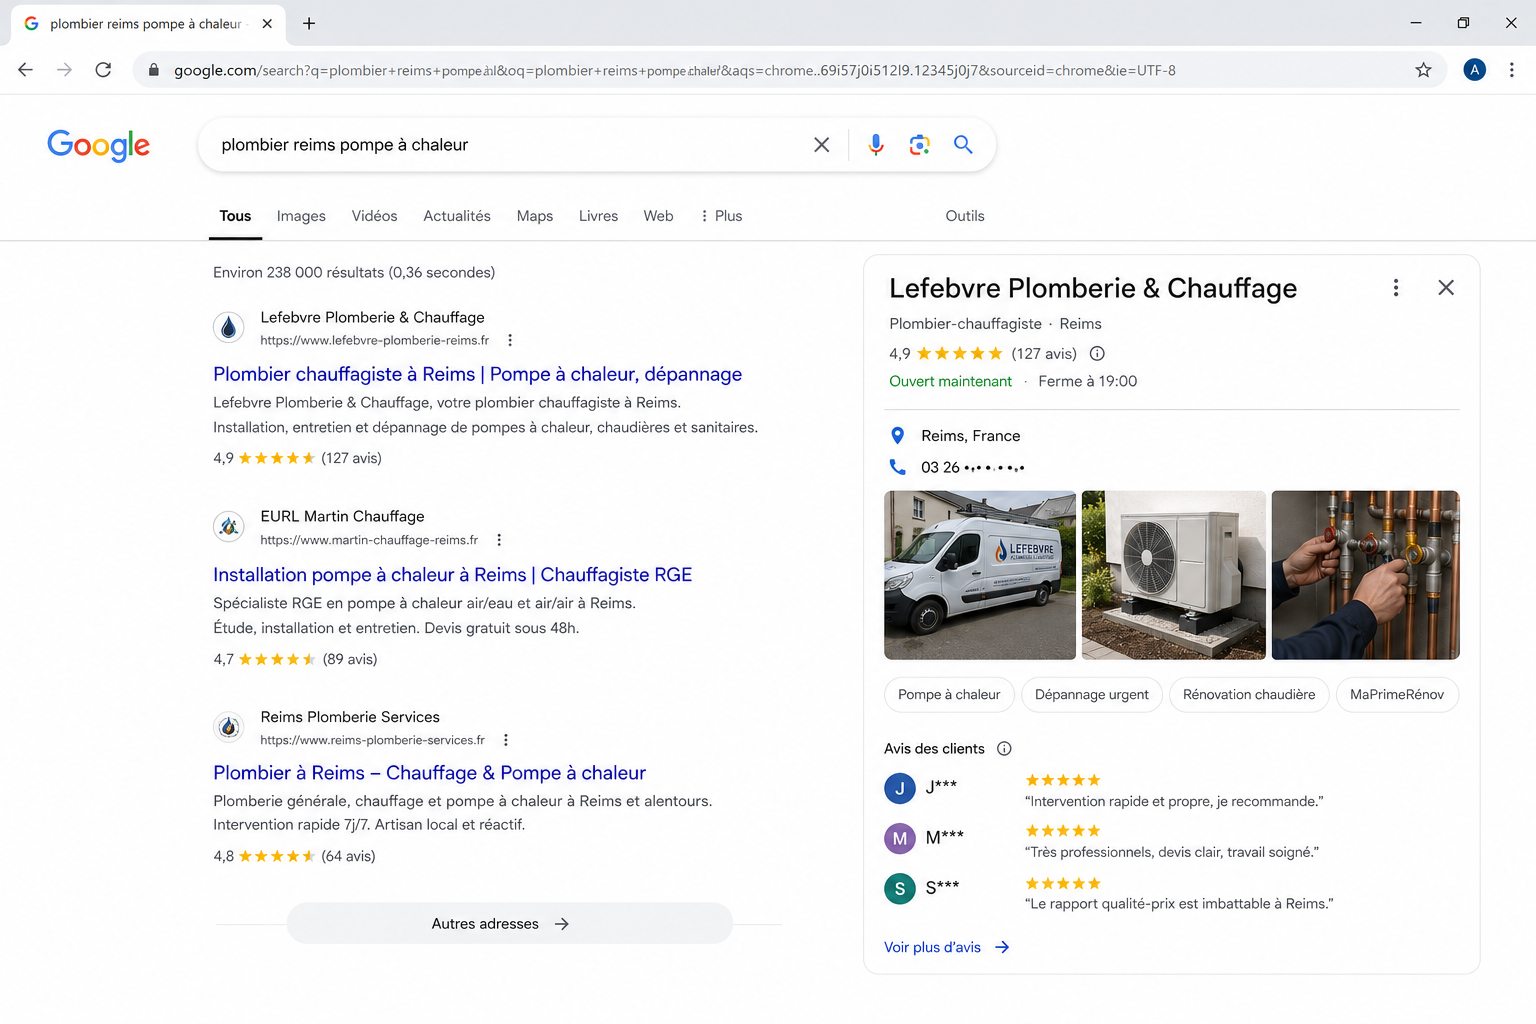Click J*** reviewer avatar
Screen dimensions: 1536x1024
click(x=900, y=788)
